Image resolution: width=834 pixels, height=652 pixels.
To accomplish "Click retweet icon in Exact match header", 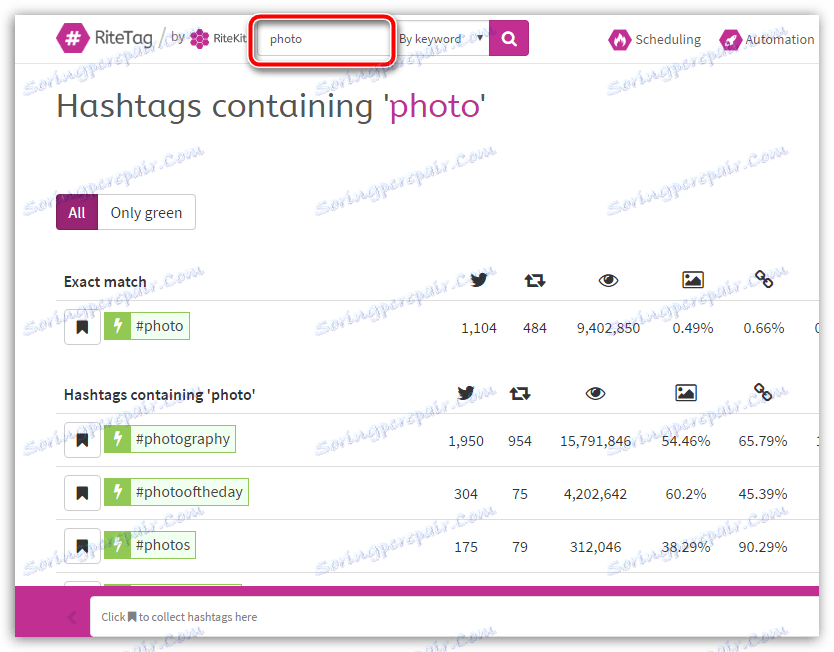I will tap(535, 280).
